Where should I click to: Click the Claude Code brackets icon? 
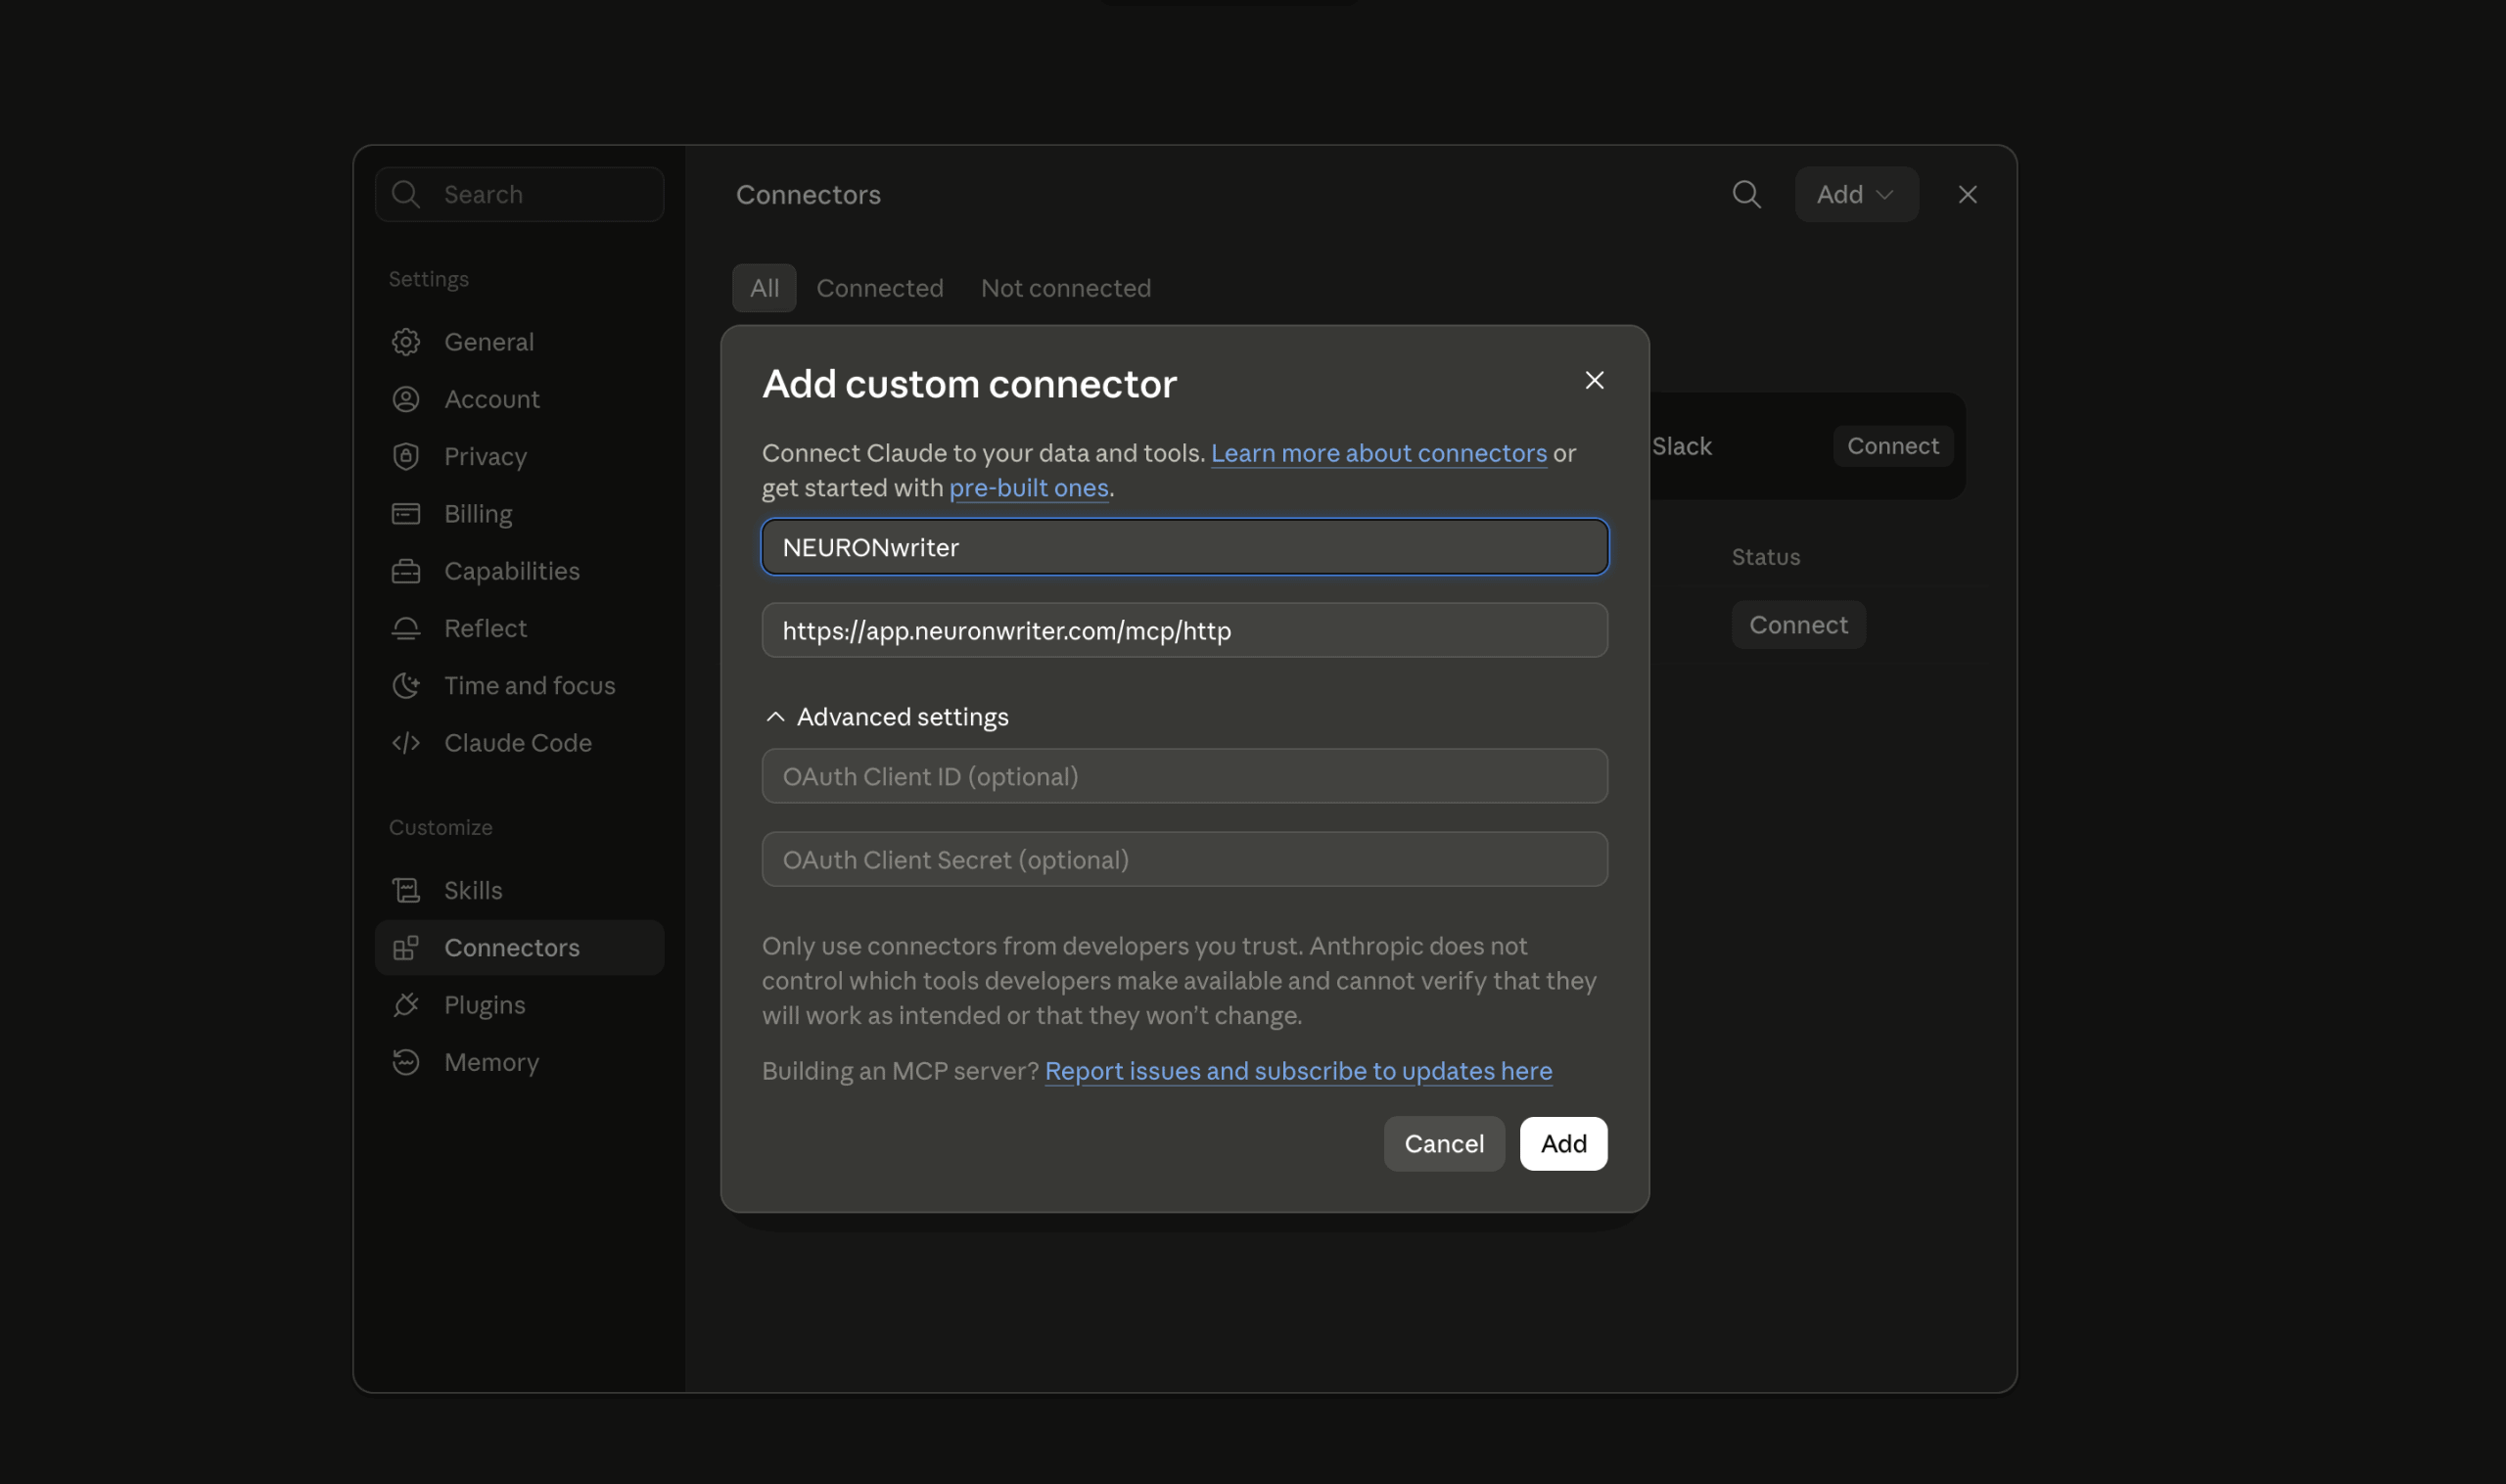coord(406,743)
